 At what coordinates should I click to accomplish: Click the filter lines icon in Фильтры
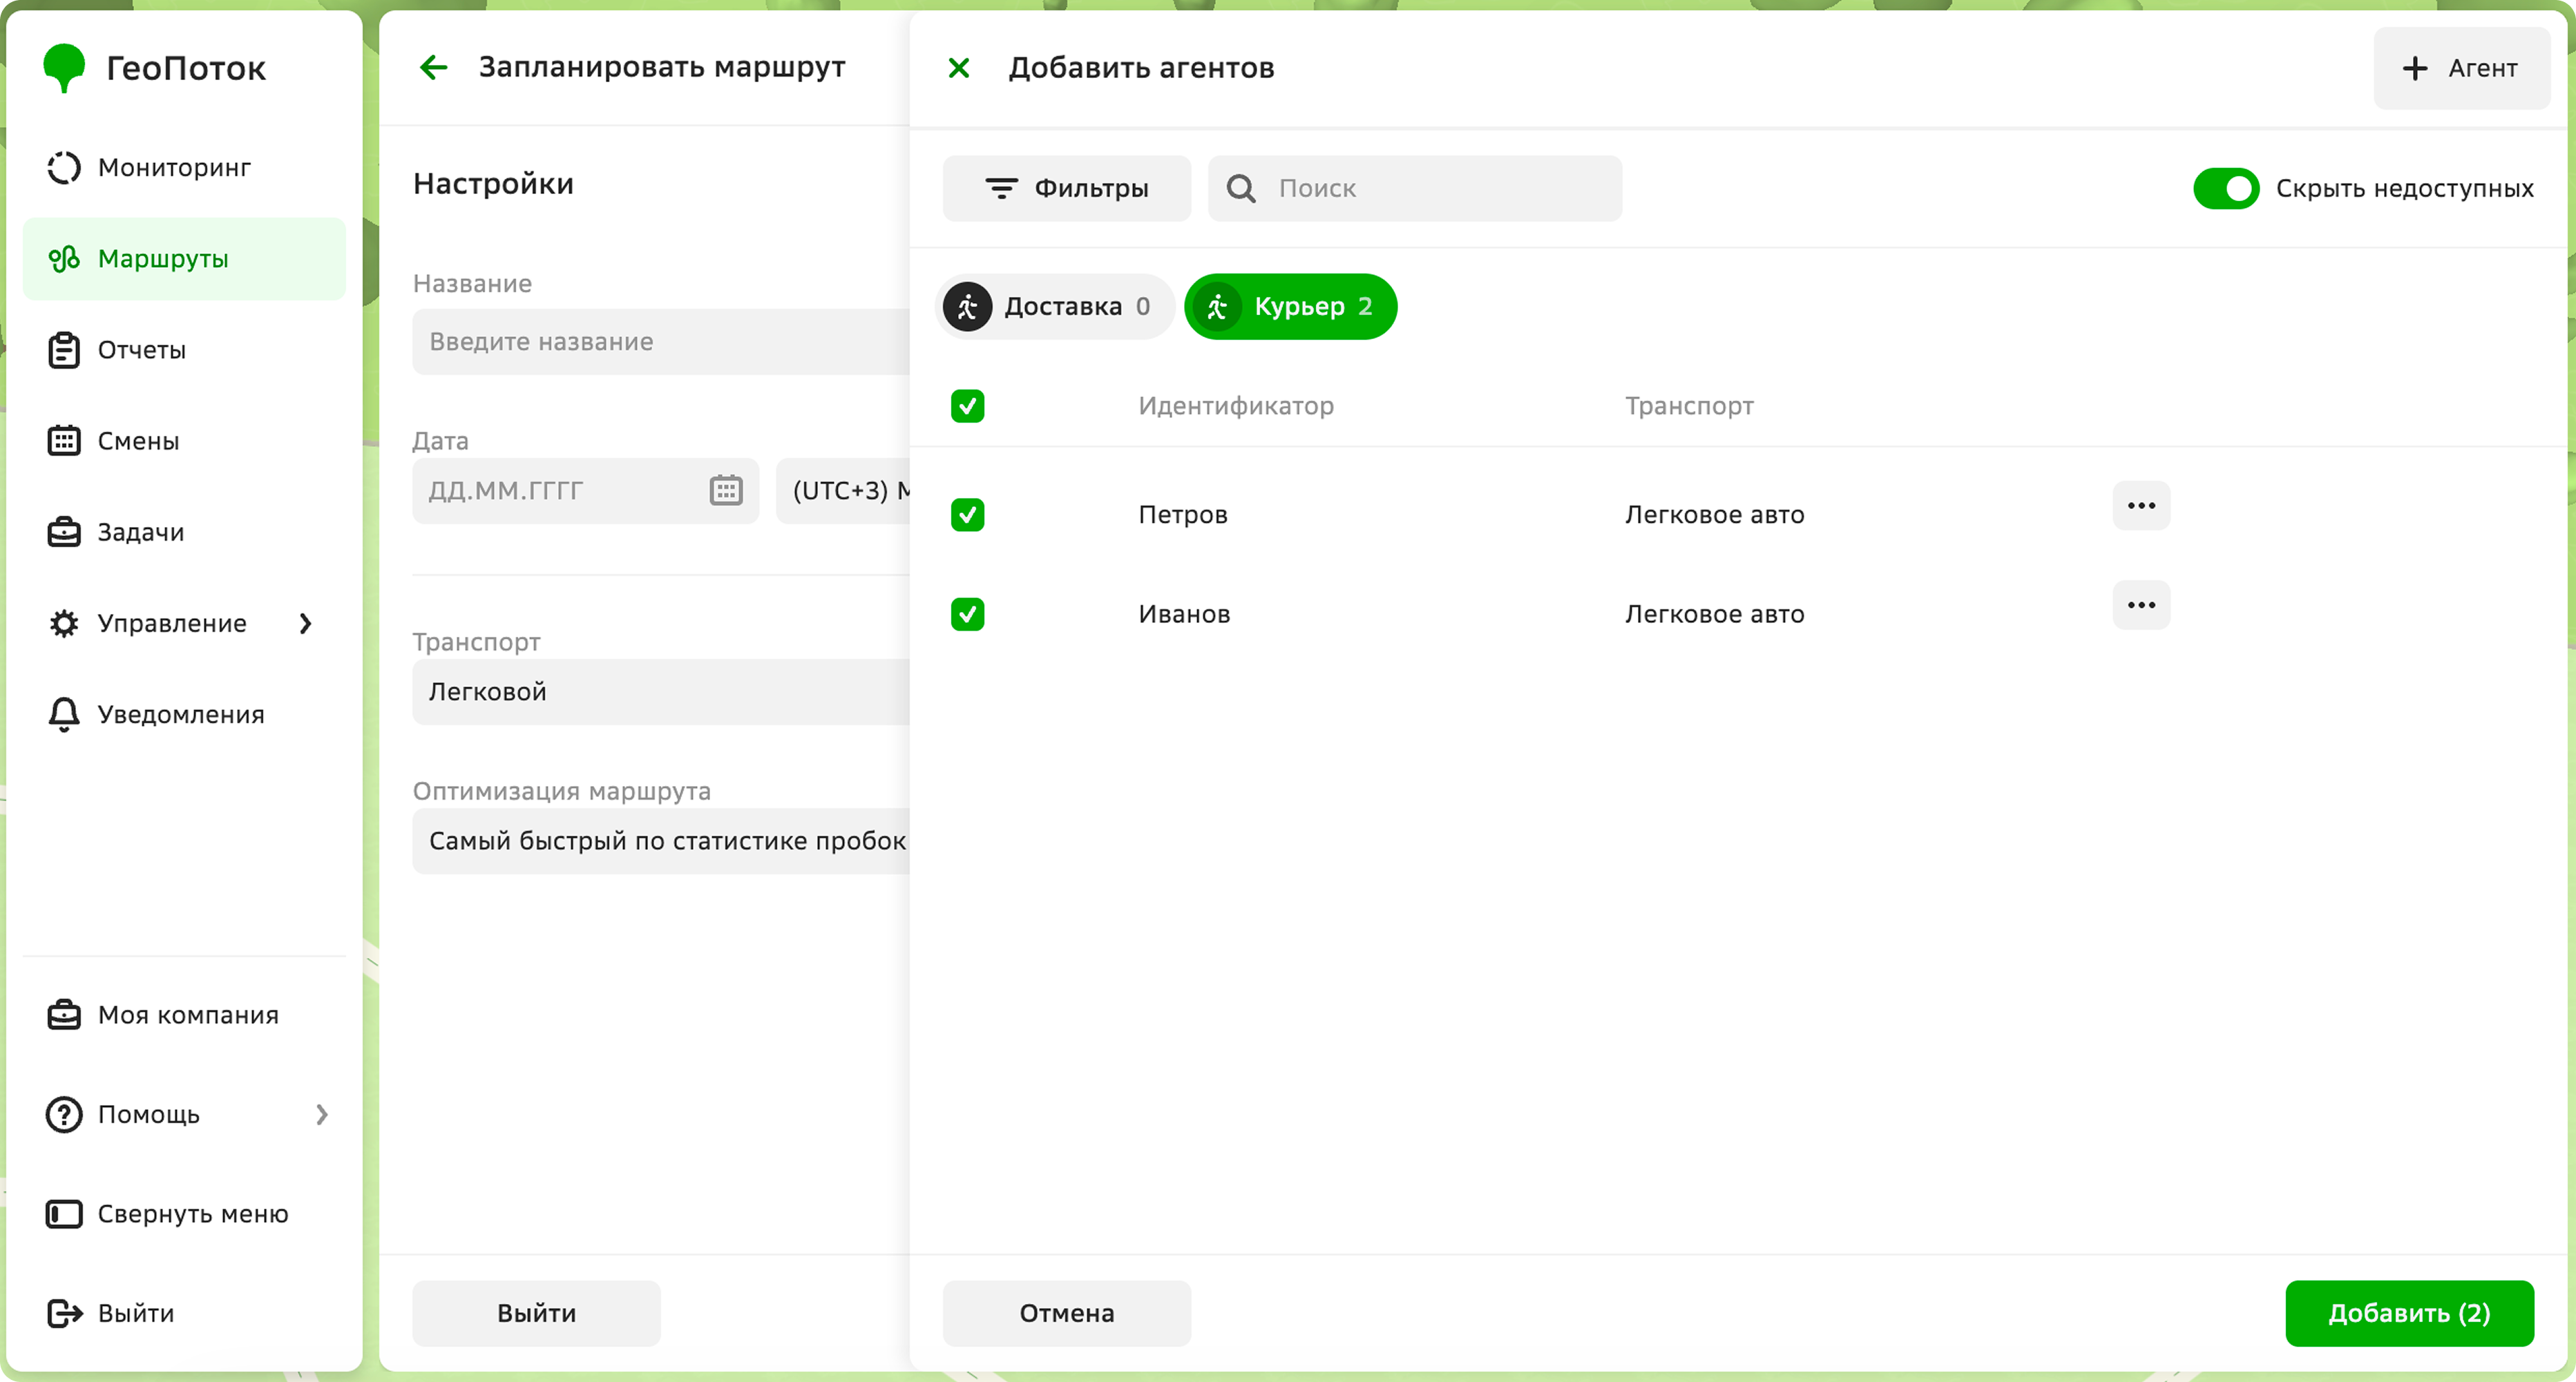point(1001,188)
